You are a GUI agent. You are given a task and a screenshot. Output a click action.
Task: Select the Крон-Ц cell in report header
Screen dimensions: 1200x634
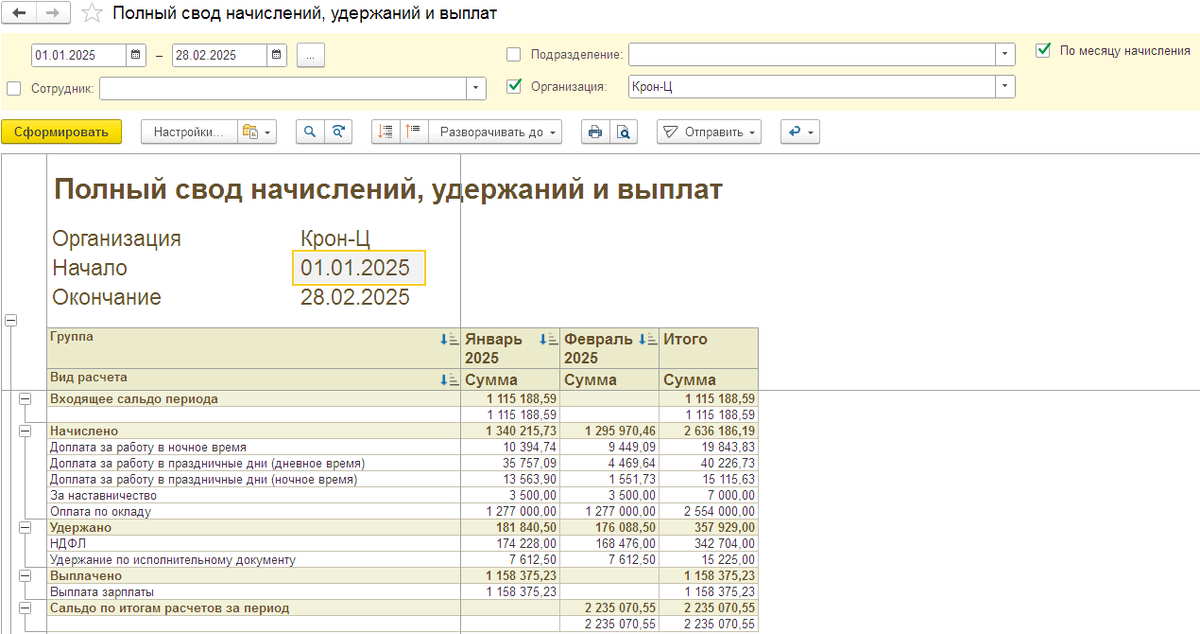point(335,238)
